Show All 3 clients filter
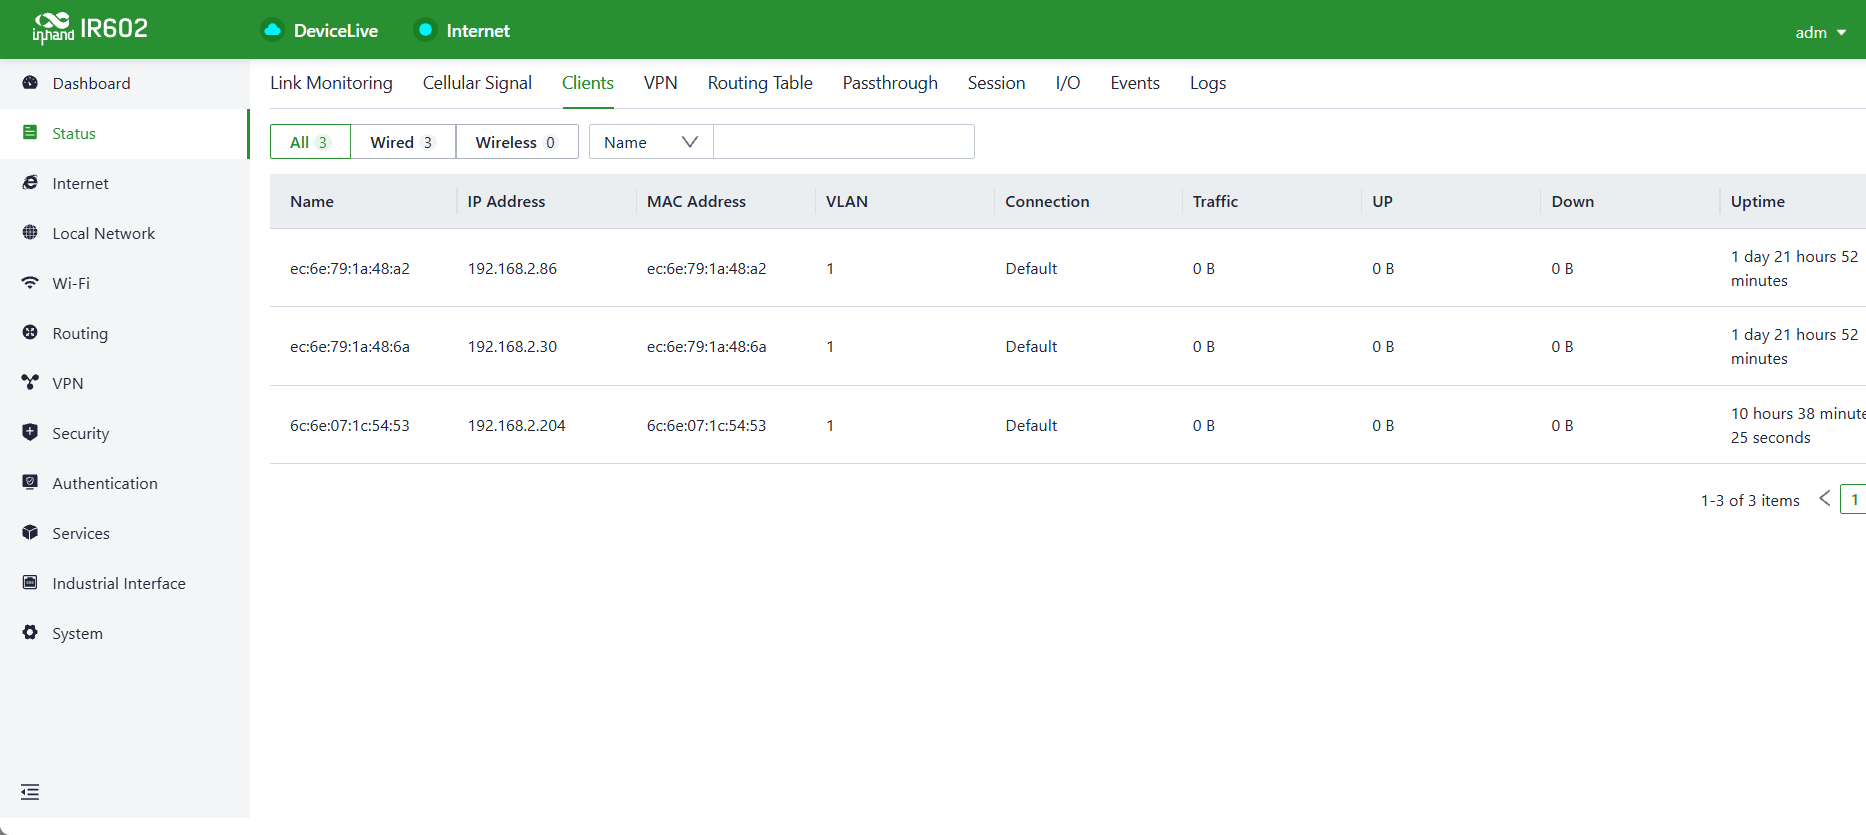 pyautogui.click(x=310, y=142)
